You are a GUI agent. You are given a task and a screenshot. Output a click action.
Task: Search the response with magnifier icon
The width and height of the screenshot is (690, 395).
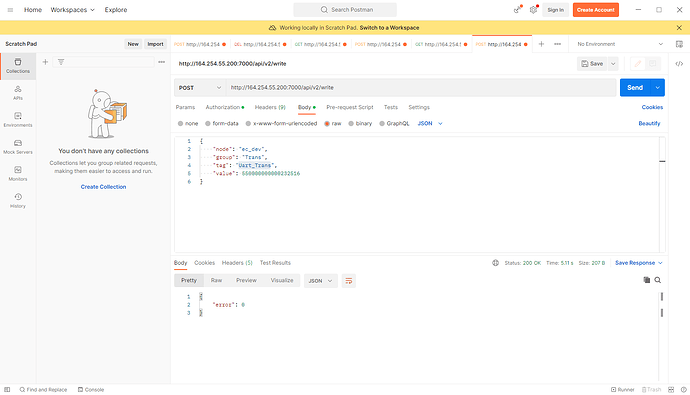tap(658, 280)
